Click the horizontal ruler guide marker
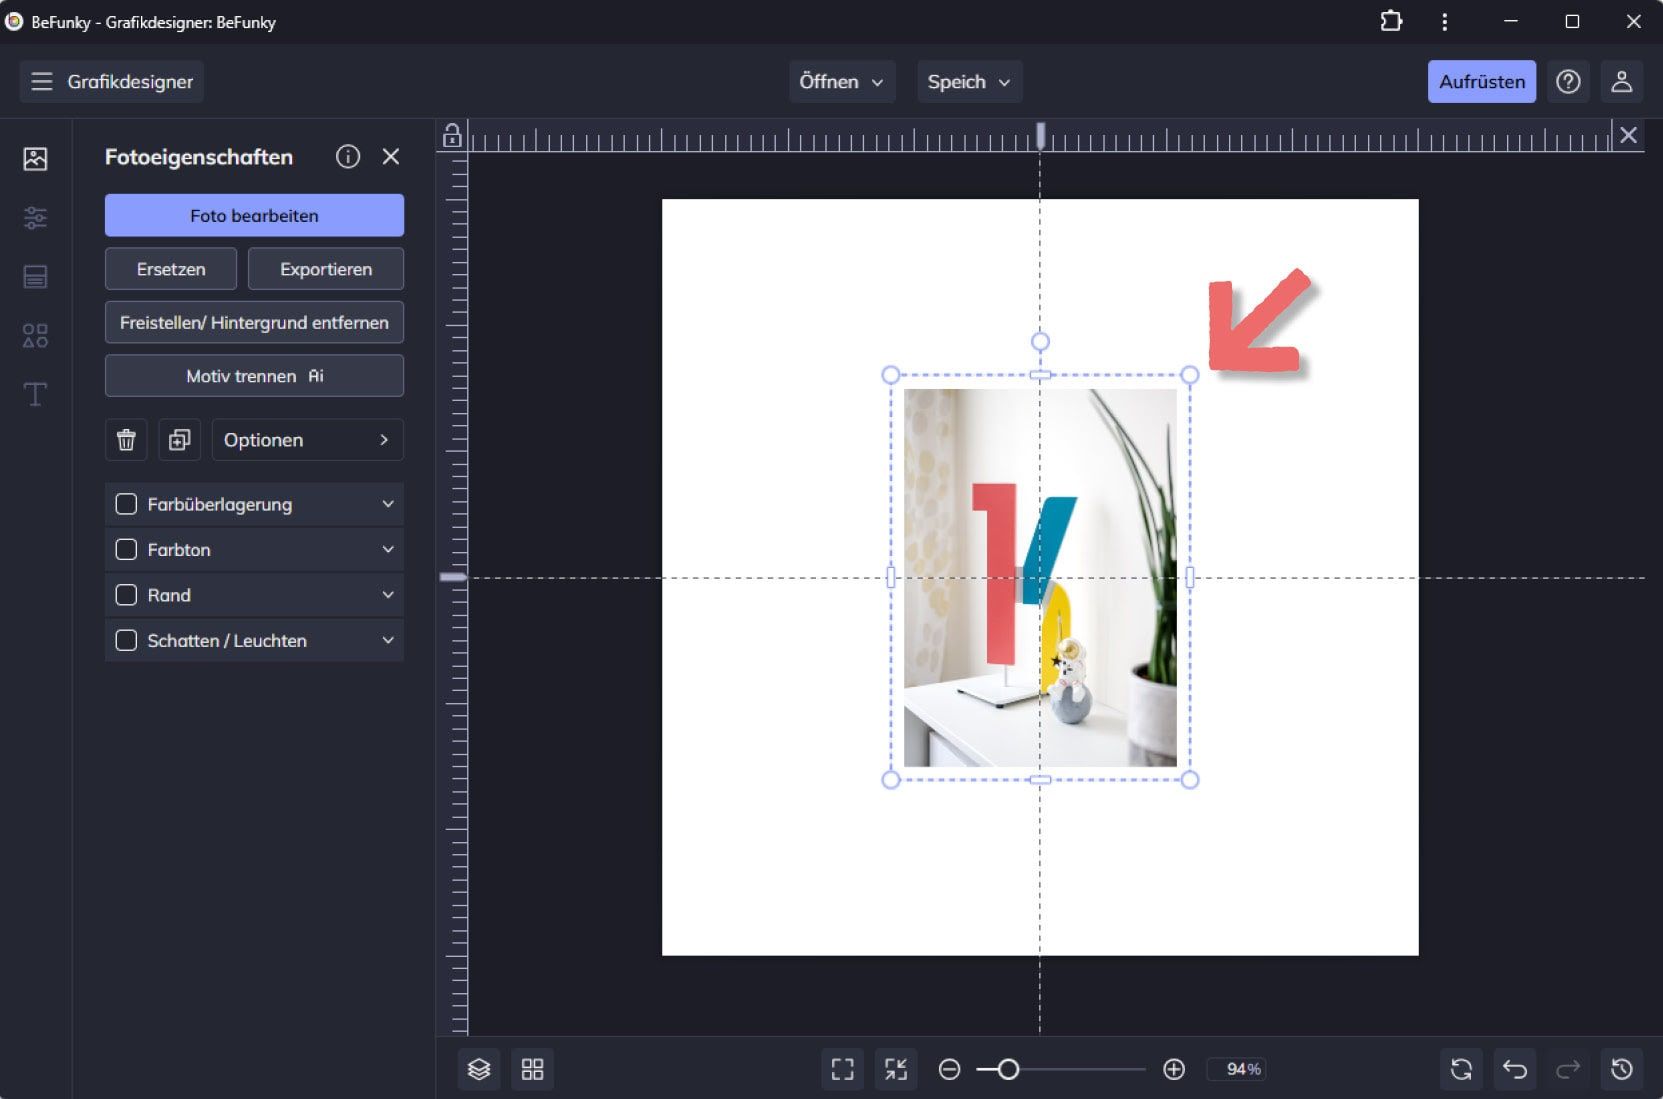This screenshot has height=1099, width=1663. click(1040, 135)
